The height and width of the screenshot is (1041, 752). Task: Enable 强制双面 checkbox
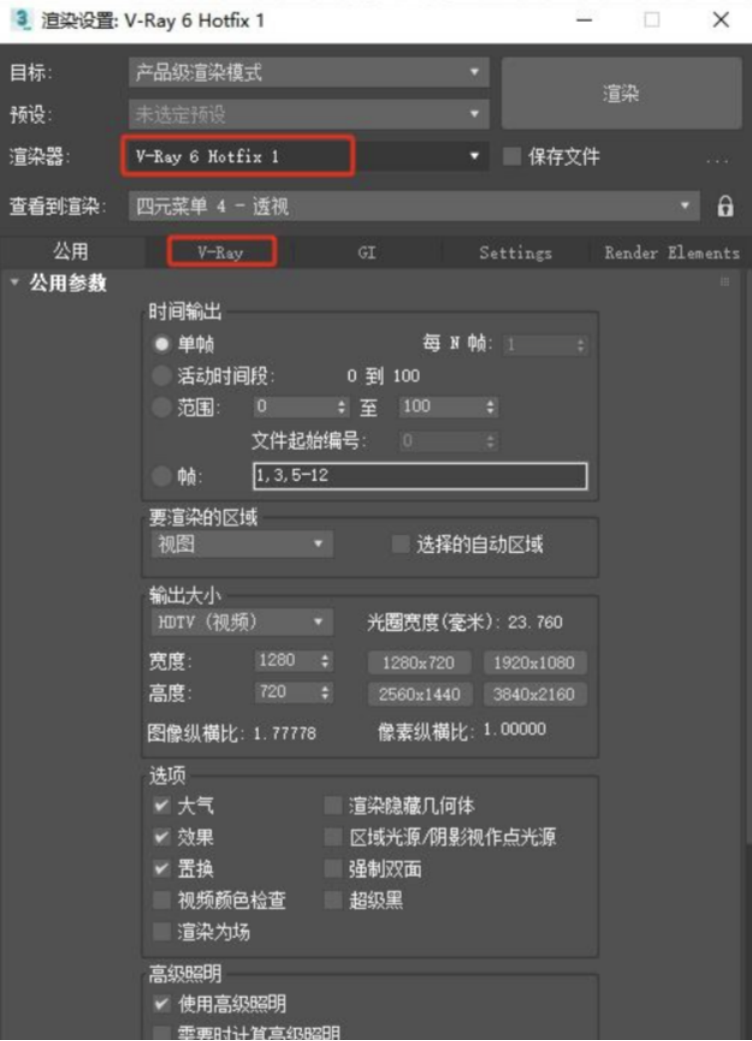pyautogui.click(x=333, y=868)
